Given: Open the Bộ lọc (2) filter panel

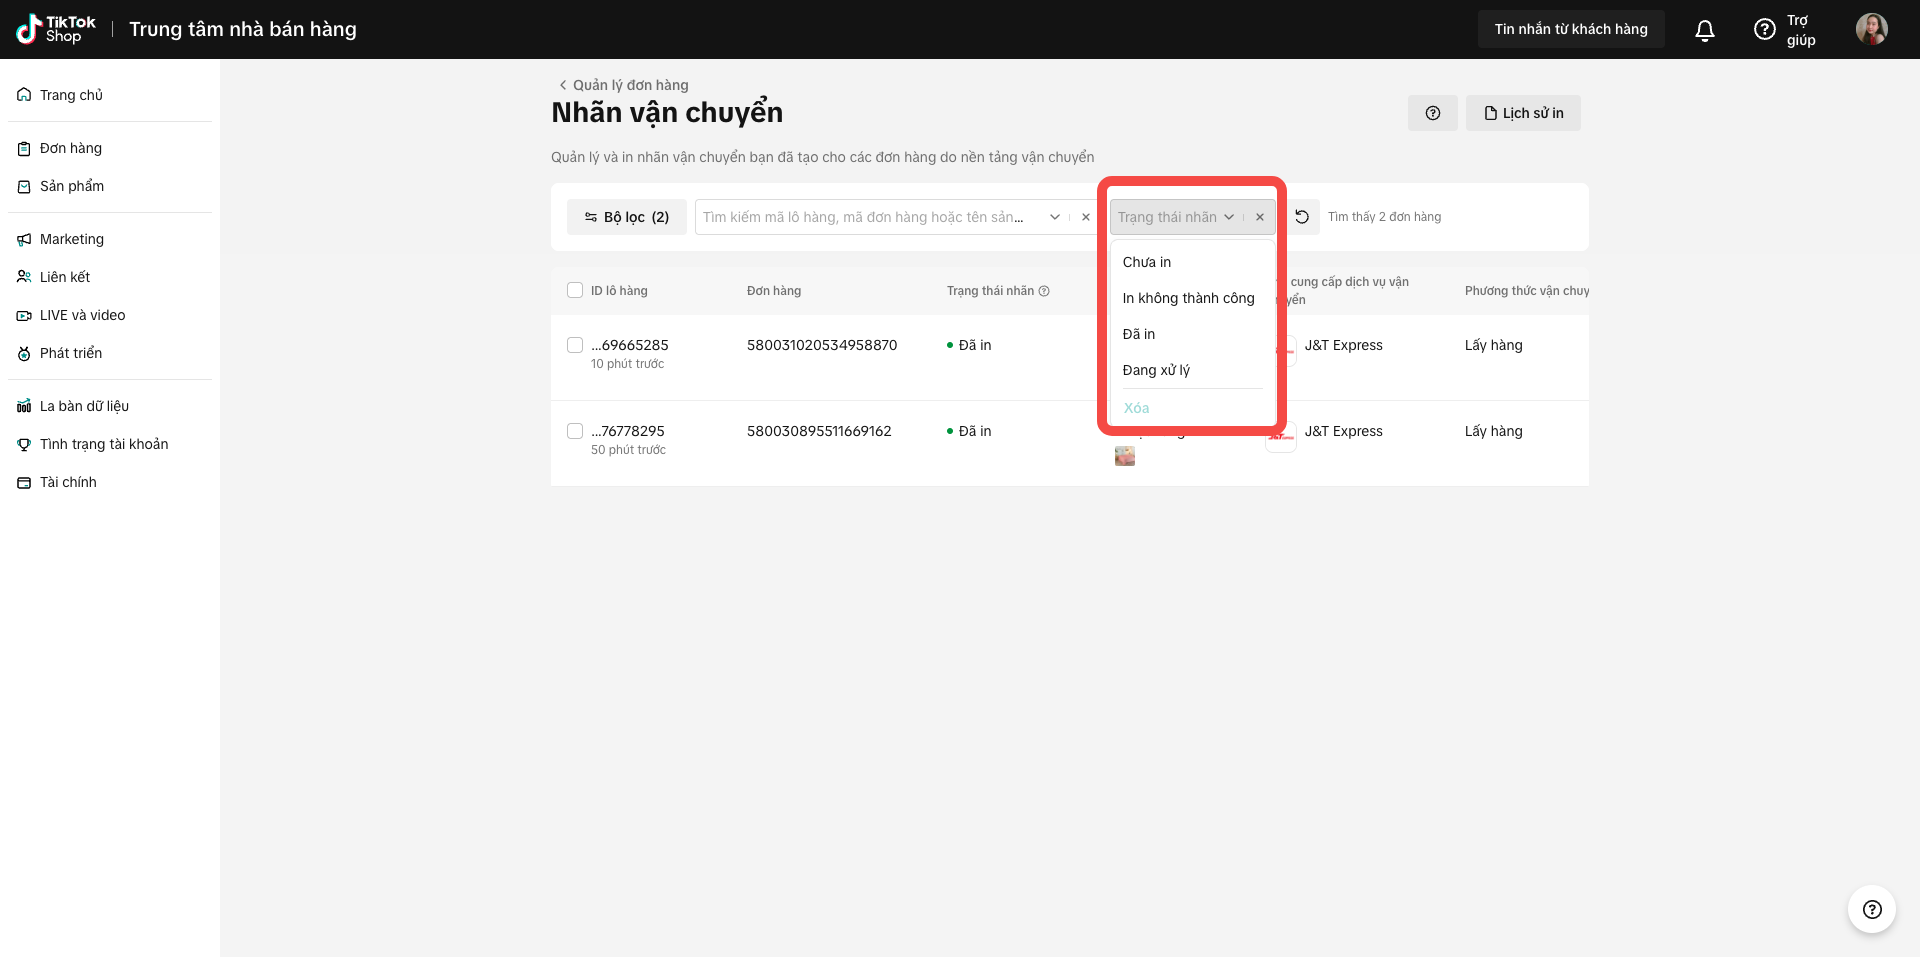Looking at the screenshot, I should 627,217.
